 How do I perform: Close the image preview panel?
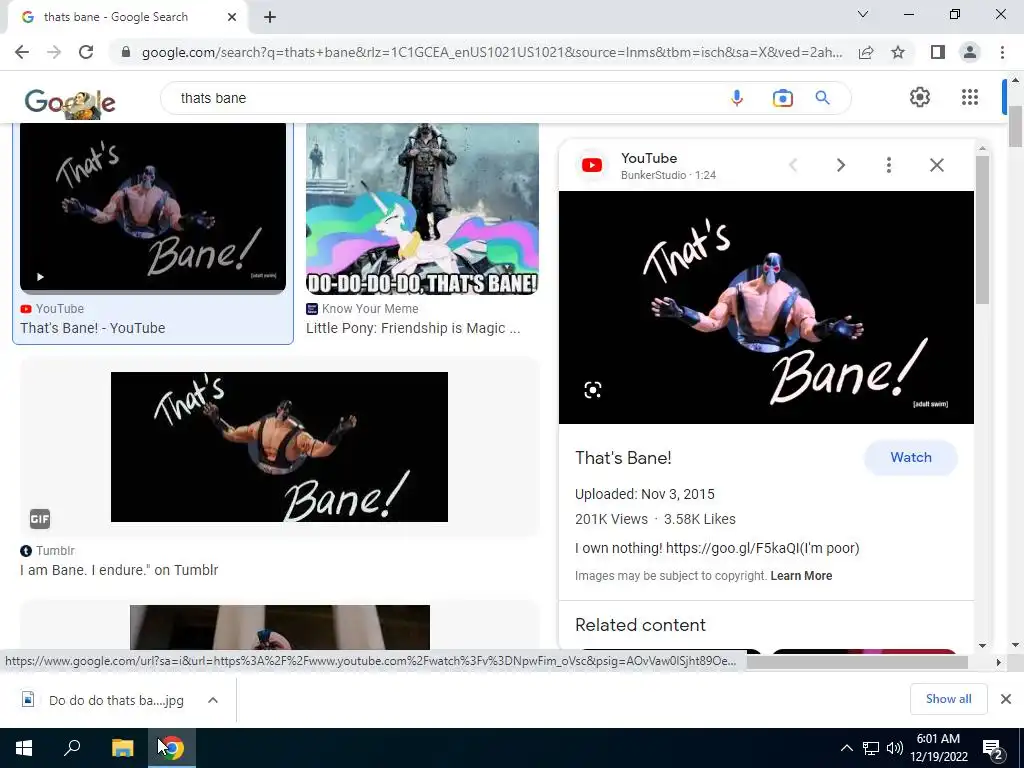click(936, 165)
